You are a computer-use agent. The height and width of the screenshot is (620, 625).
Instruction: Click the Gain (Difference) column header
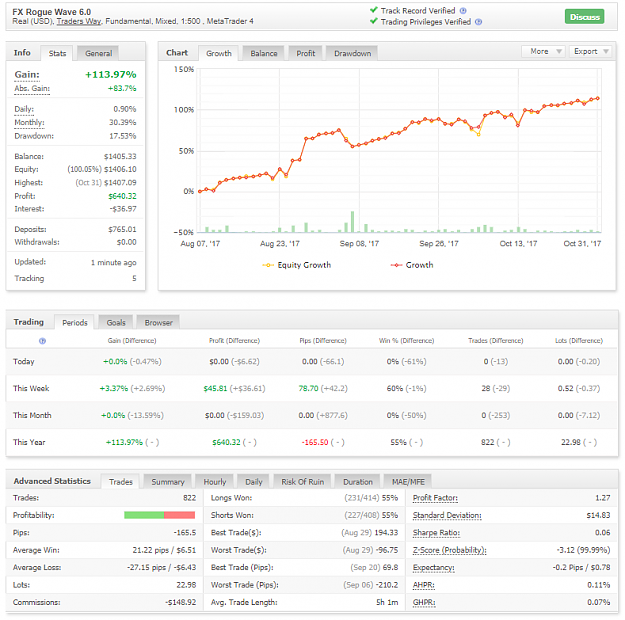(132, 341)
